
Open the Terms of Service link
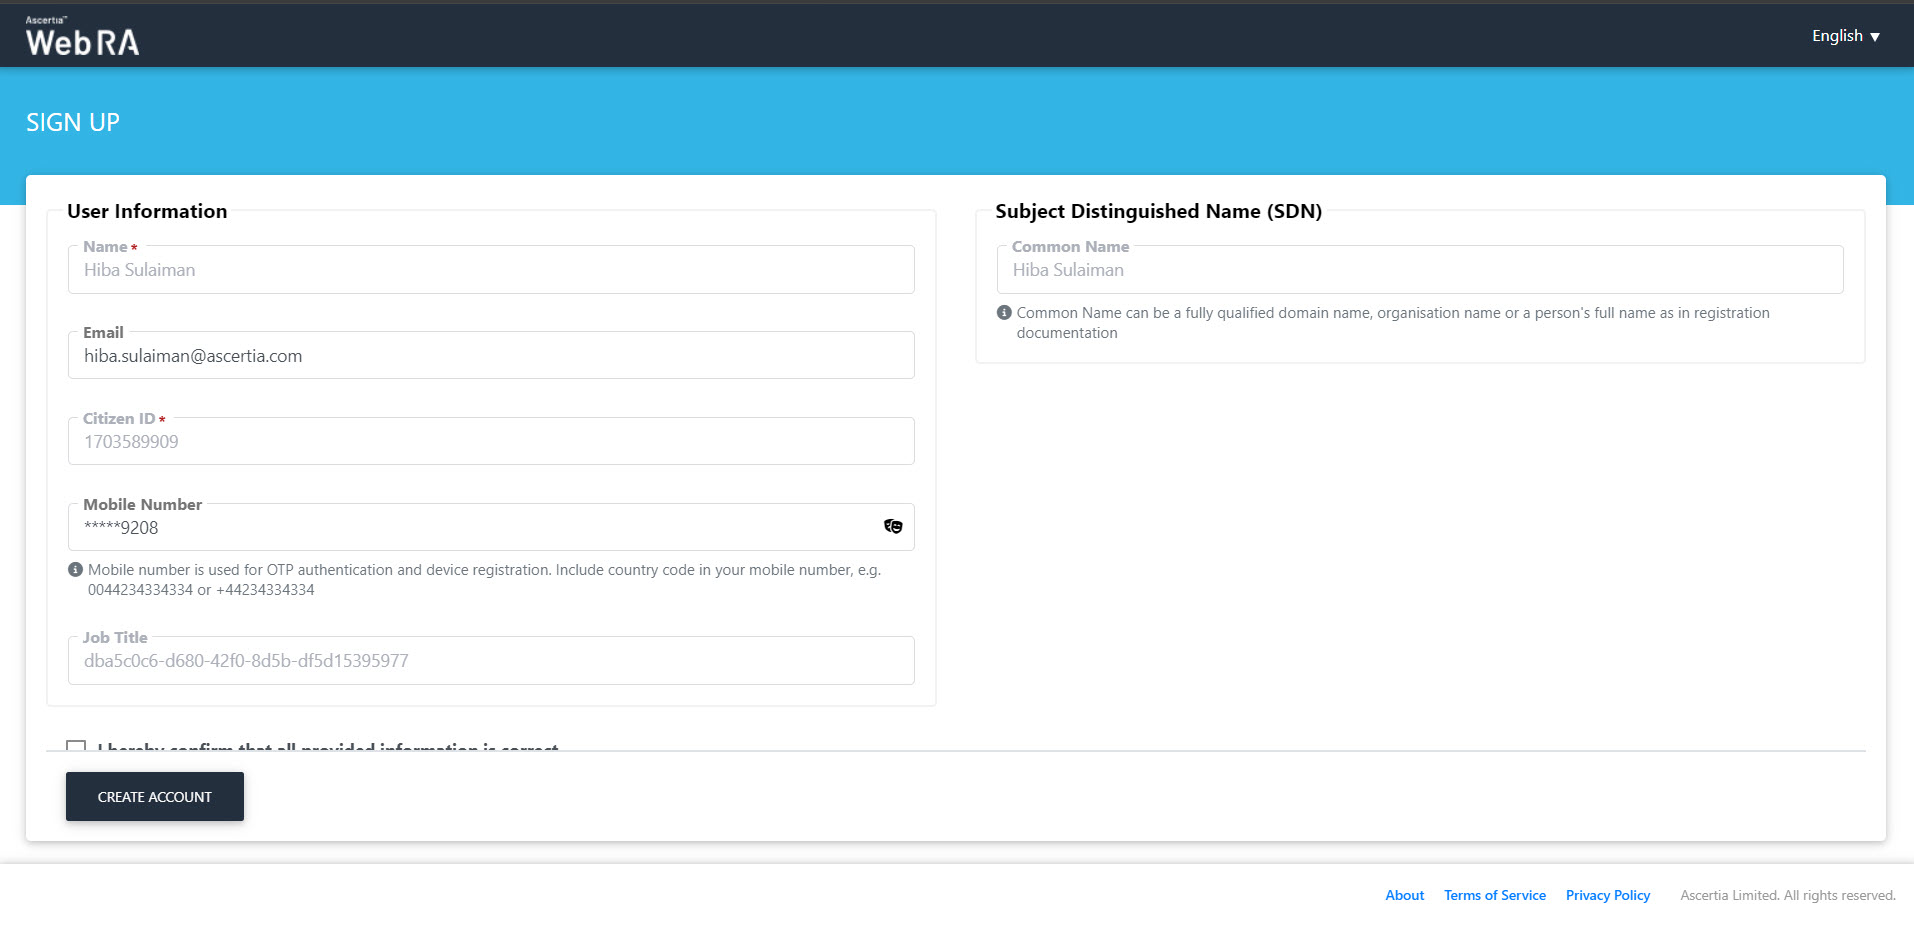1494,895
